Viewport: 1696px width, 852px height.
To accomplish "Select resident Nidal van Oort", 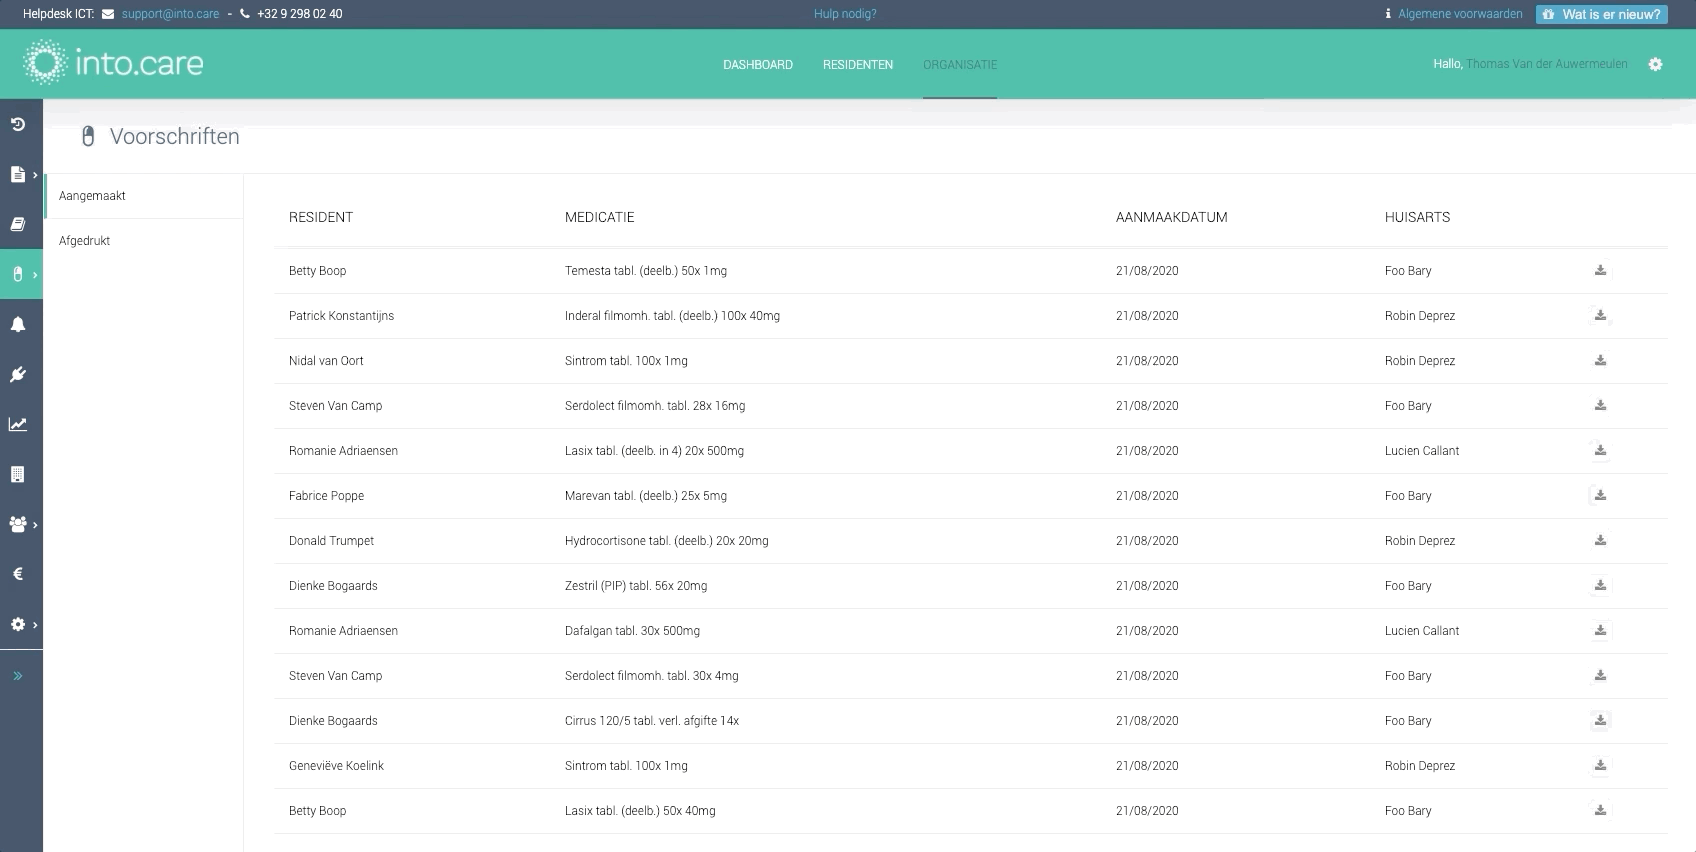I will (x=326, y=361).
